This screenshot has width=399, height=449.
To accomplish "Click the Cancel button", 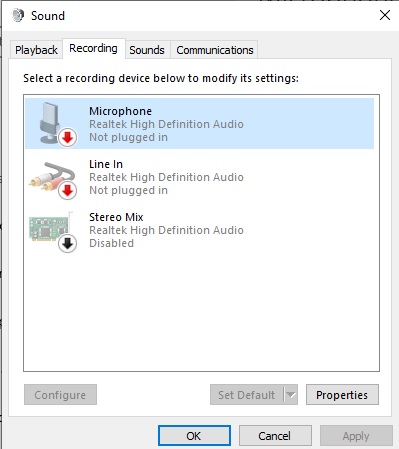I will click(x=275, y=436).
